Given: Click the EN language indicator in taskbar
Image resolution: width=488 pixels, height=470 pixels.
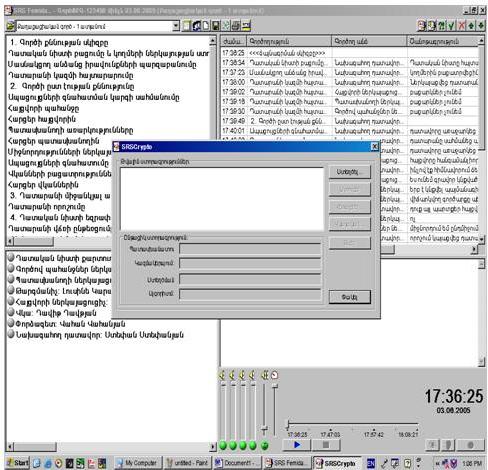Looking at the screenshot, I should 371,463.
